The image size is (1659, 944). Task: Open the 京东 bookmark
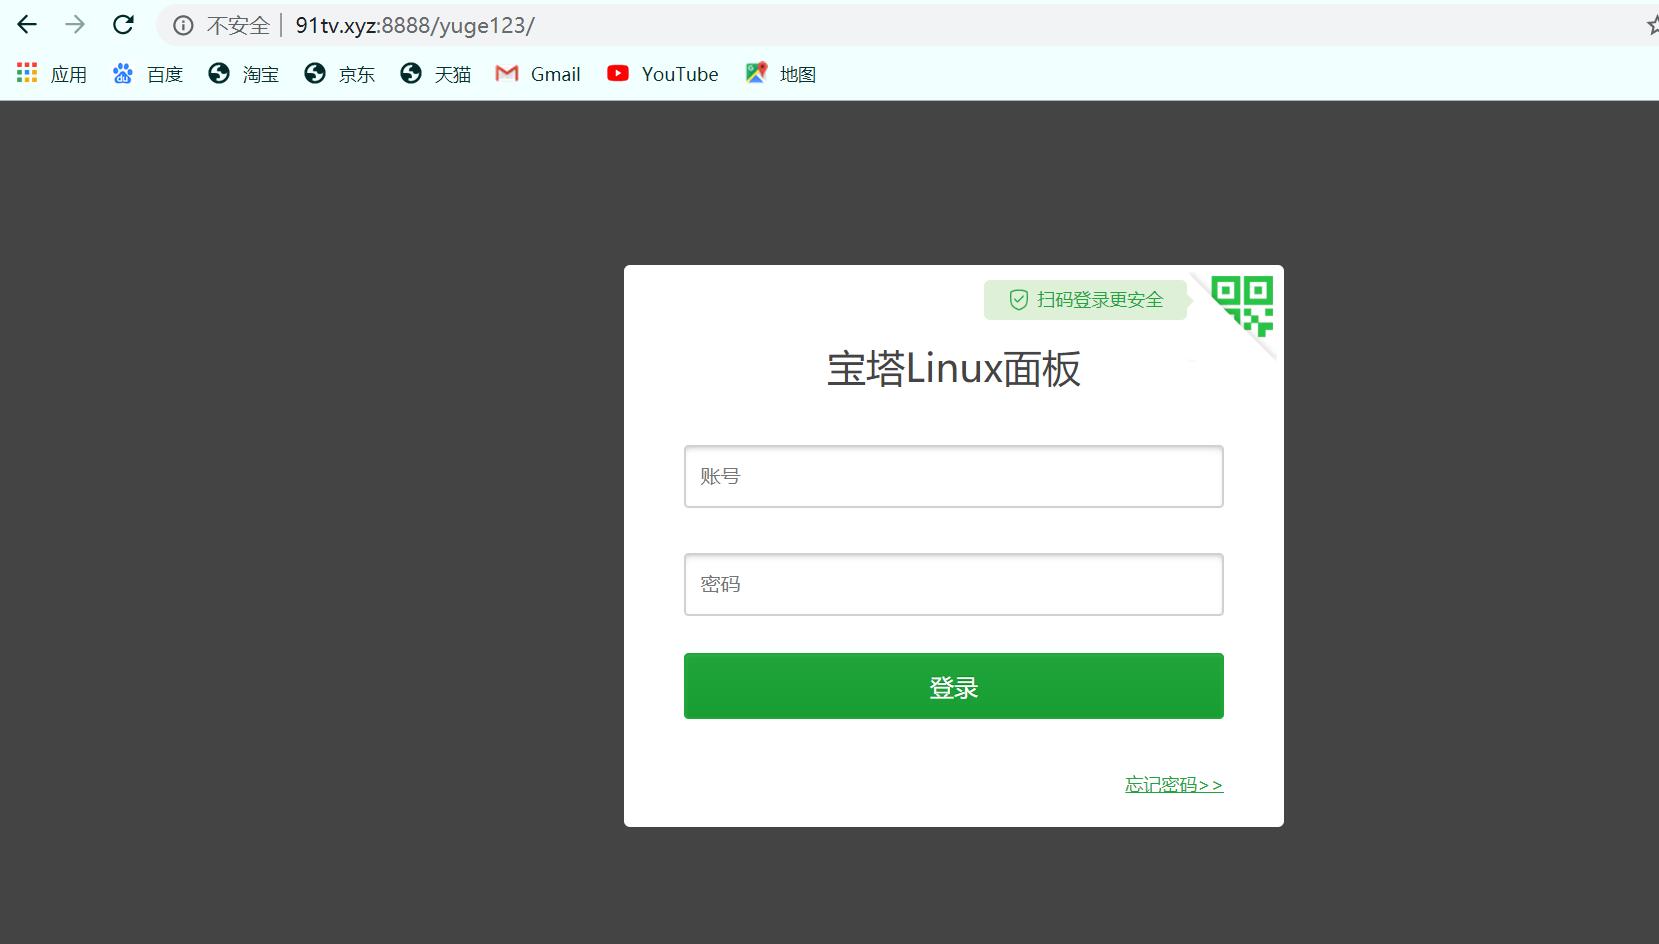coord(340,73)
